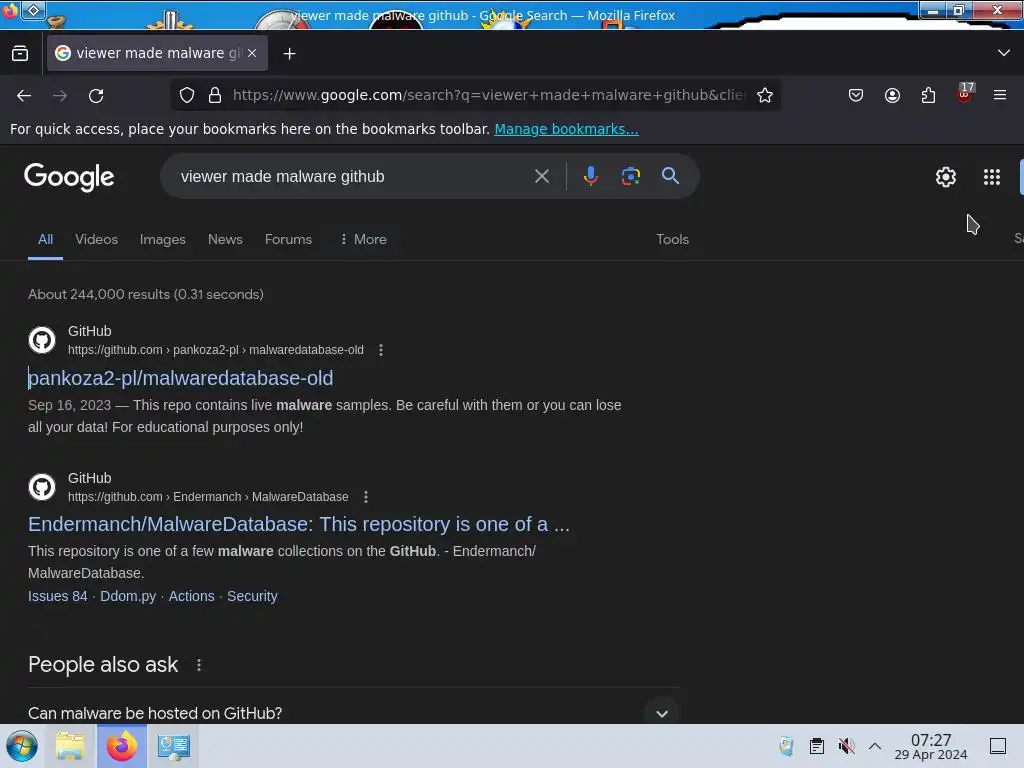Screen dimensions: 1024x768
Task: Go back to the previous page
Action: (24, 96)
